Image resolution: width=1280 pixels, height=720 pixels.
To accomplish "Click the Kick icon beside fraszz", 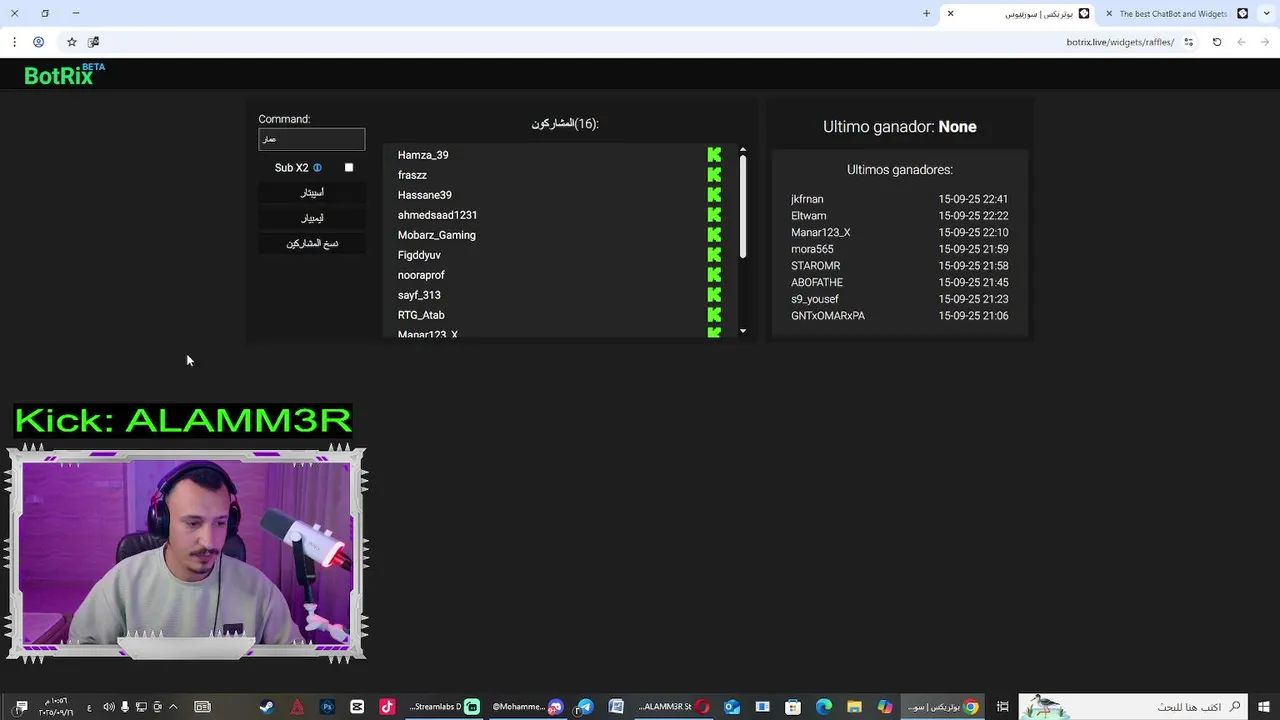I will point(714,175).
